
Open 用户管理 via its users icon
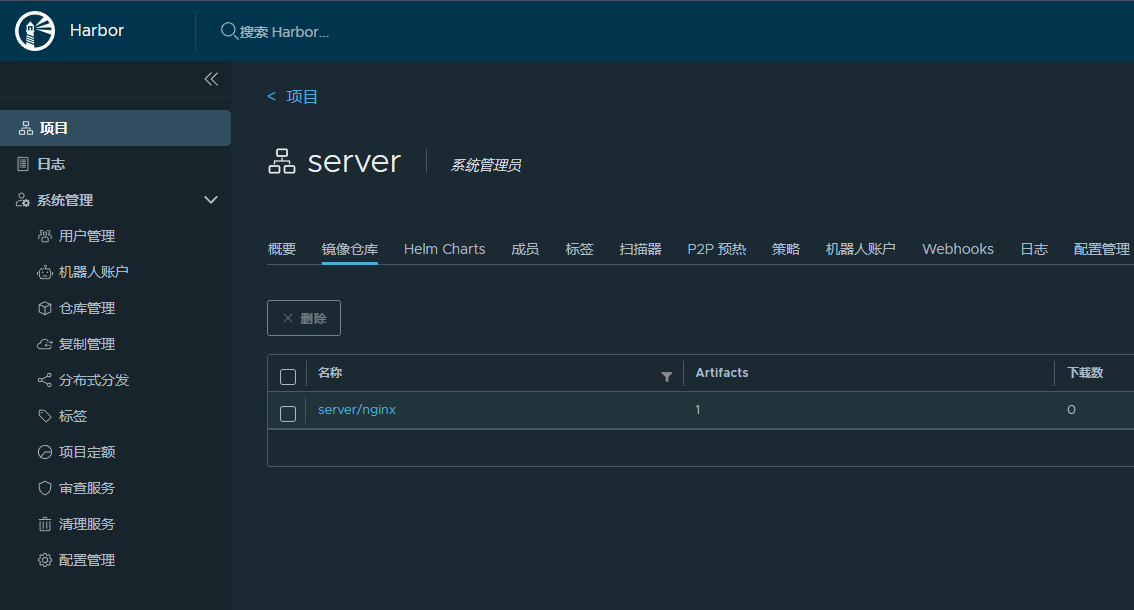pyautogui.click(x=44, y=236)
